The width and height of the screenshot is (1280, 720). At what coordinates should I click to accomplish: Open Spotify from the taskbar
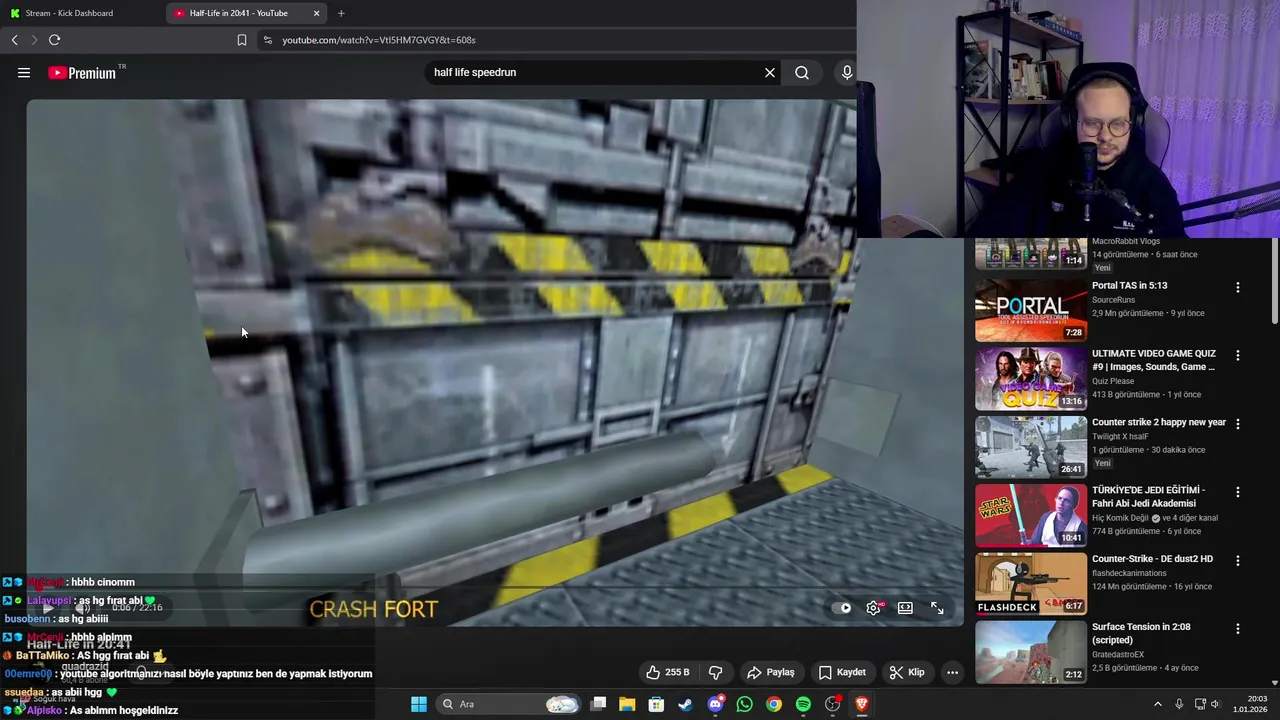click(803, 704)
